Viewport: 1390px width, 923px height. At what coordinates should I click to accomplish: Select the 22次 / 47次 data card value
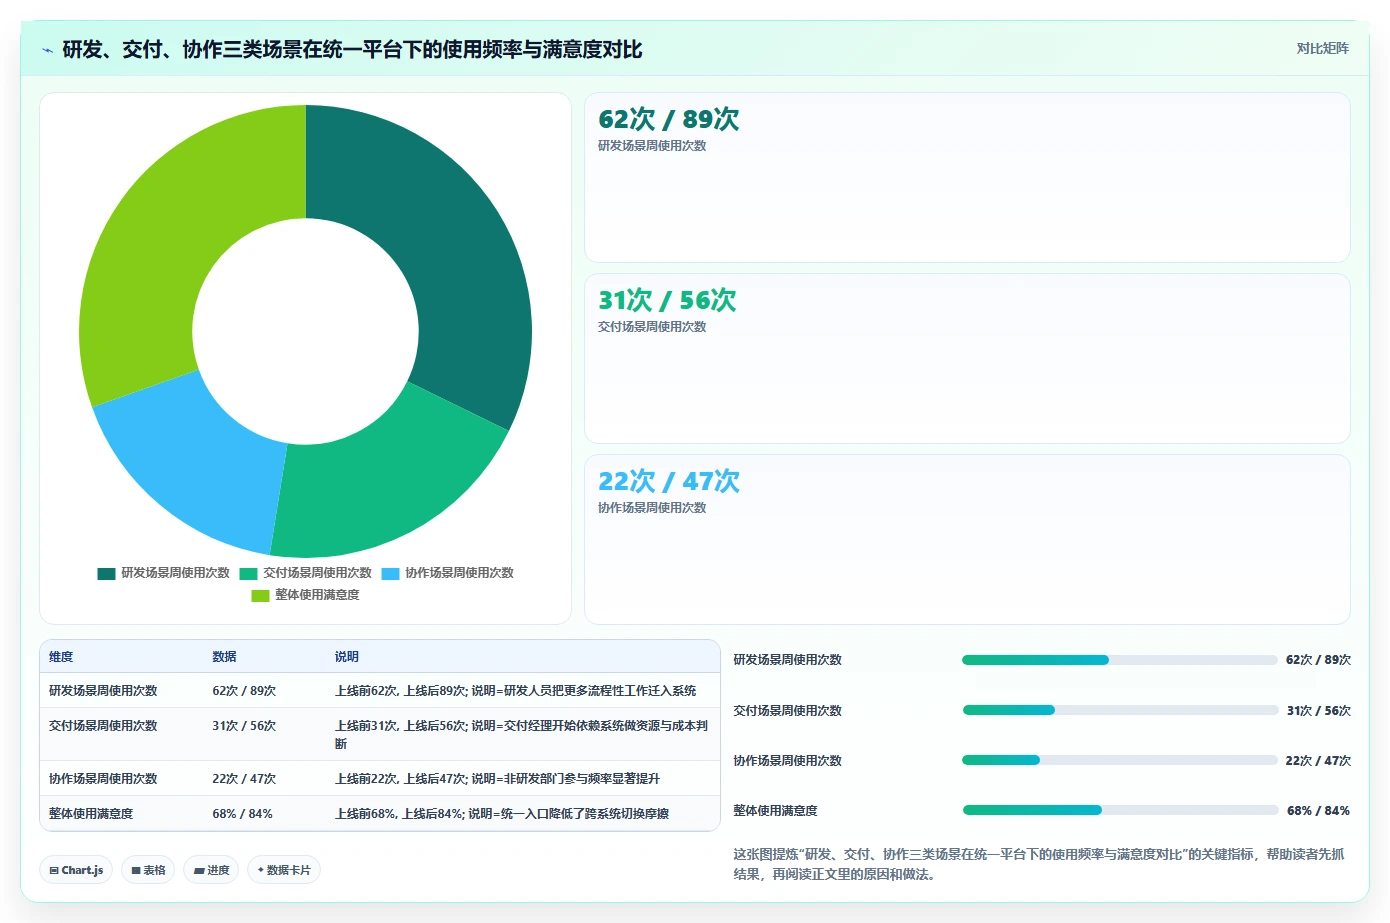pyautogui.click(x=668, y=481)
